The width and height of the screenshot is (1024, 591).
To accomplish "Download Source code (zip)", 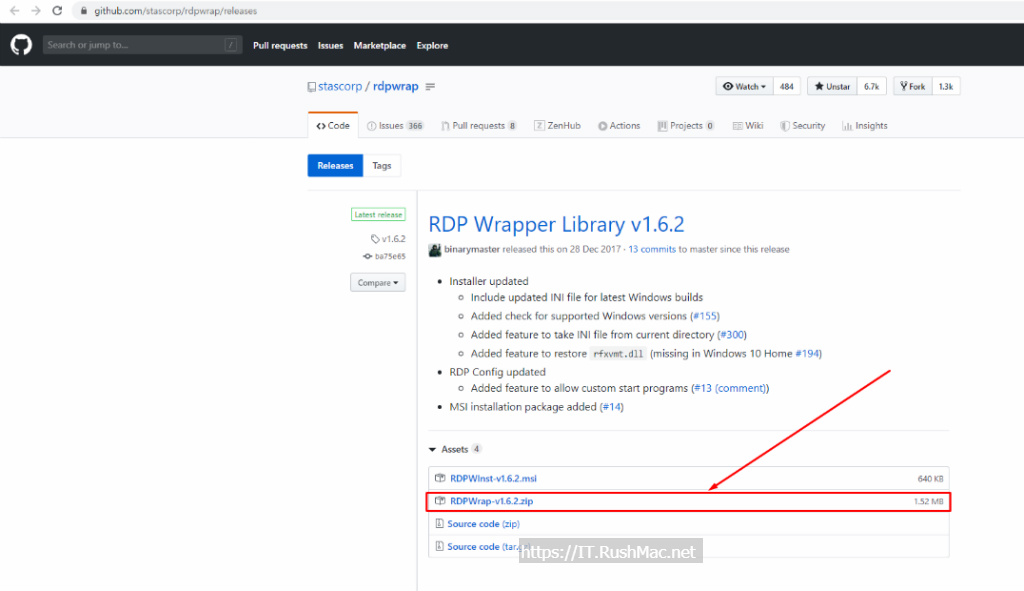I will point(483,524).
